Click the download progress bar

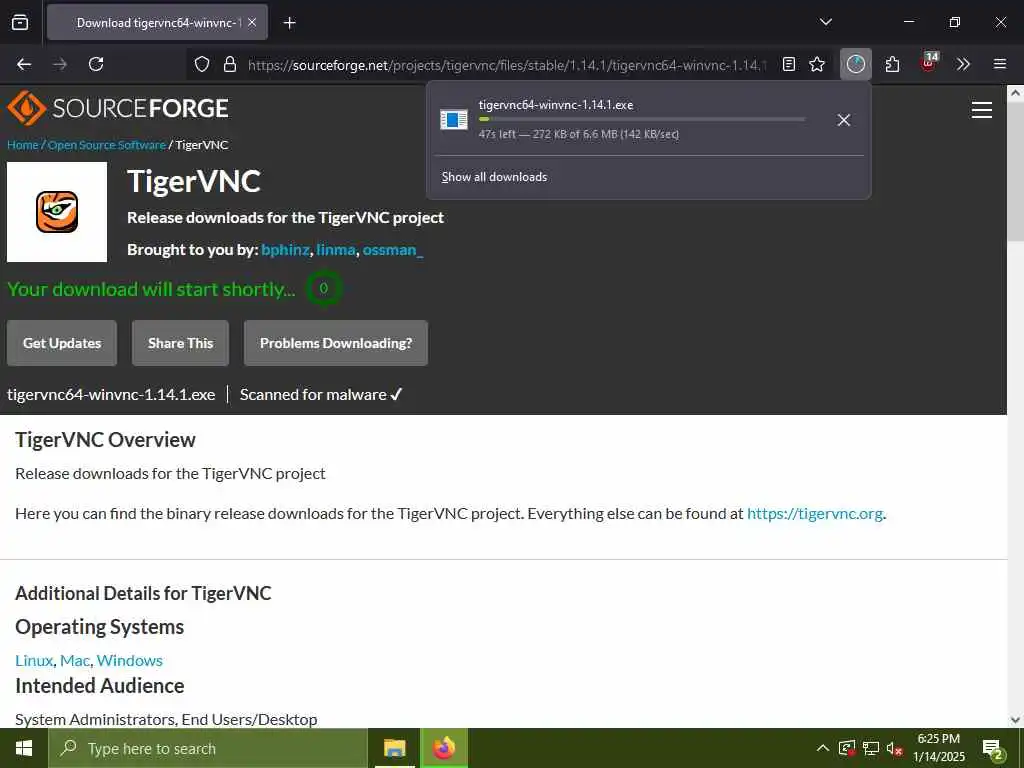click(x=642, y=120)
